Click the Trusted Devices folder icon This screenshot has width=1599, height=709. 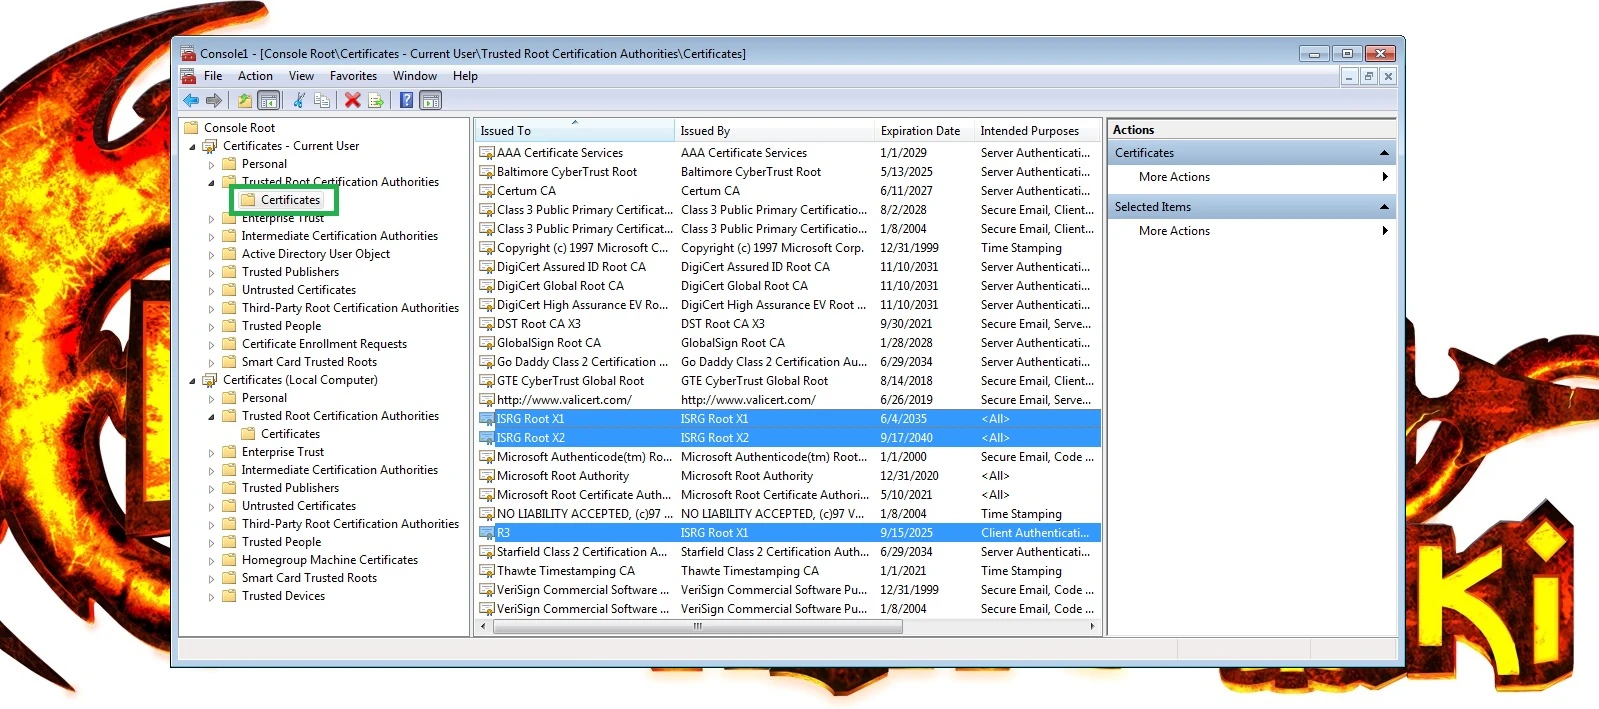229,596
